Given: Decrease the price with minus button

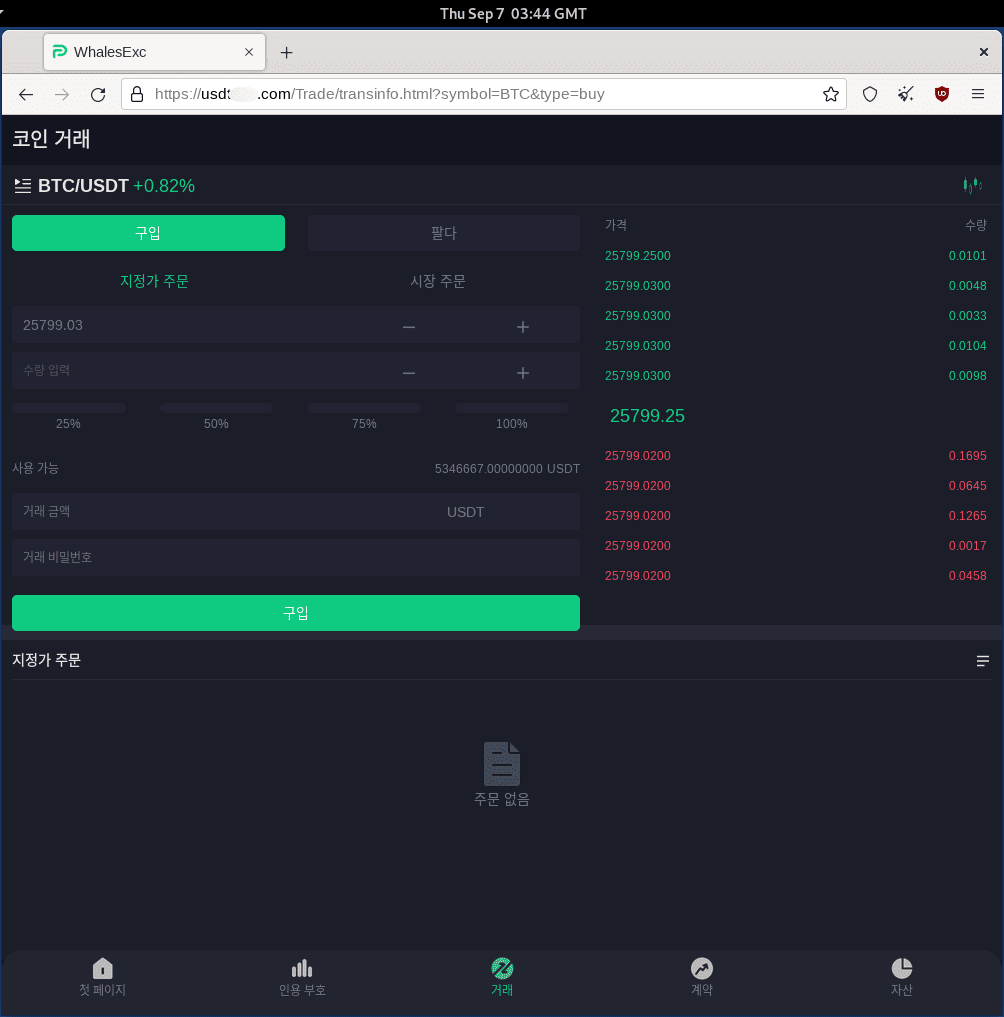Looking at the screenshot, I should 409,327.
